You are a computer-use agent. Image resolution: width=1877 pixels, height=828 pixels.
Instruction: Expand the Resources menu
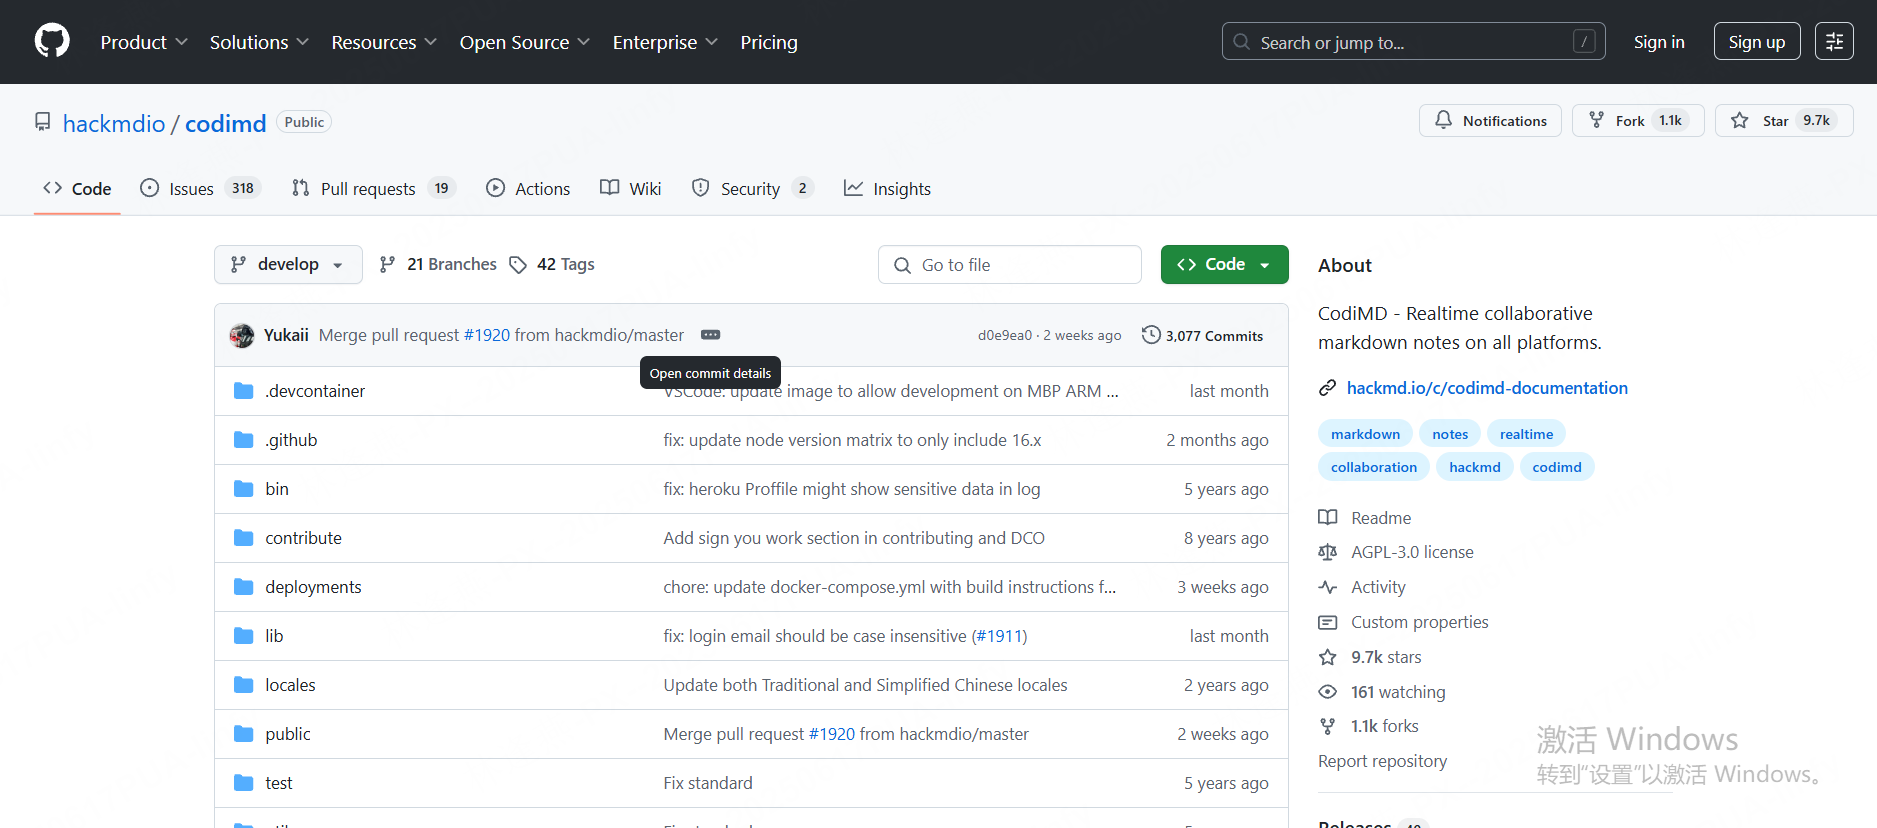pos(384,42)
